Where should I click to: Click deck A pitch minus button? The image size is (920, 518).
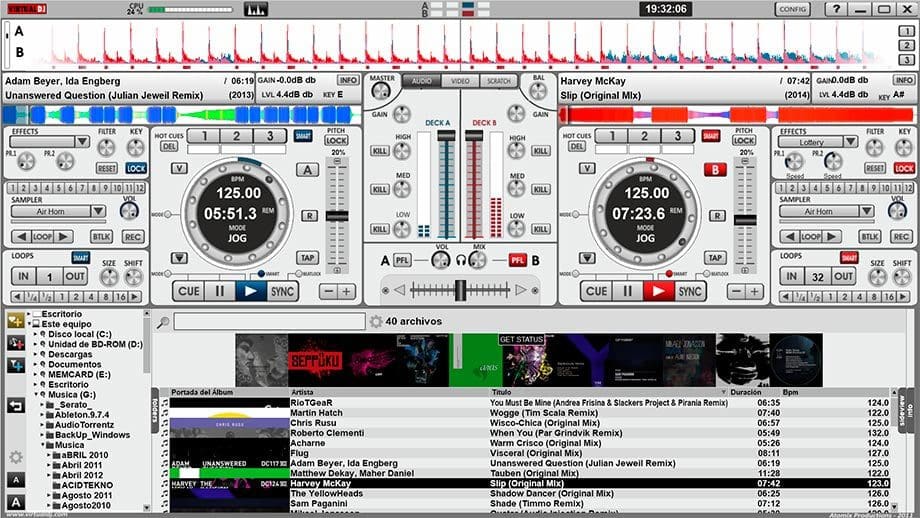pyautogui.click(x=329, y=291)
